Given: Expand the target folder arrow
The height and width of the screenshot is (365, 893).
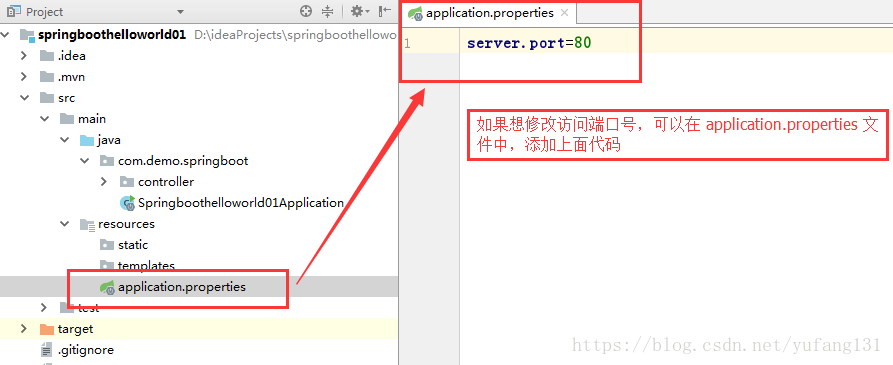Looking at the screenshot, I should click(24, 329).
